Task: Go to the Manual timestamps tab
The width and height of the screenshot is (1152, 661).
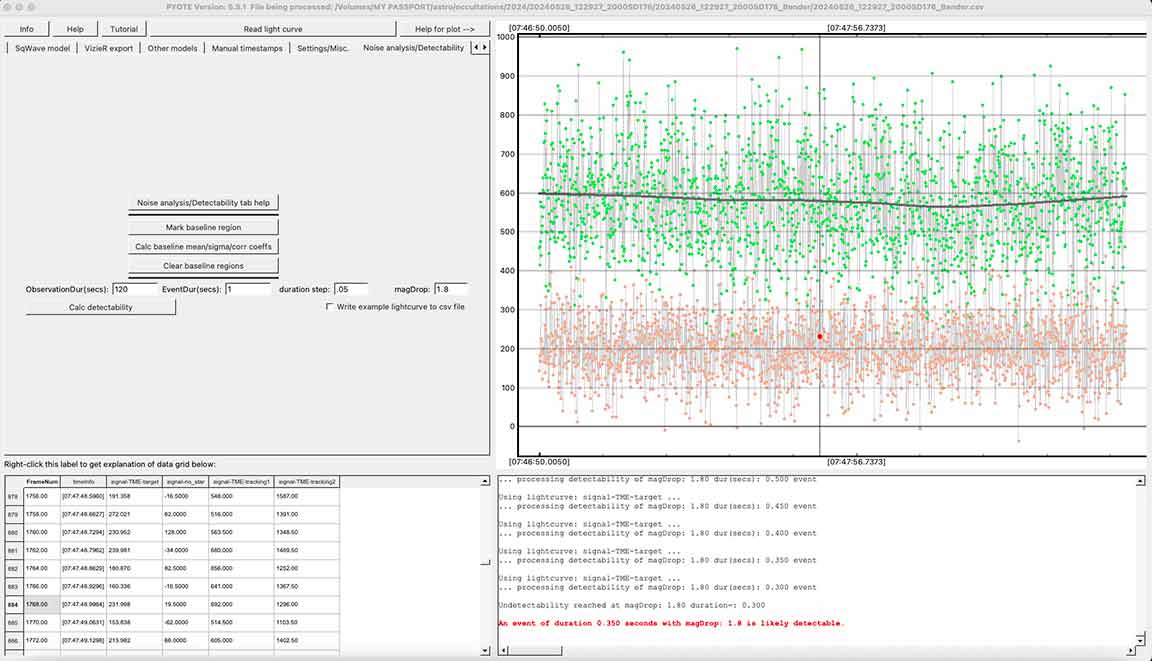Action: [247, 48]
